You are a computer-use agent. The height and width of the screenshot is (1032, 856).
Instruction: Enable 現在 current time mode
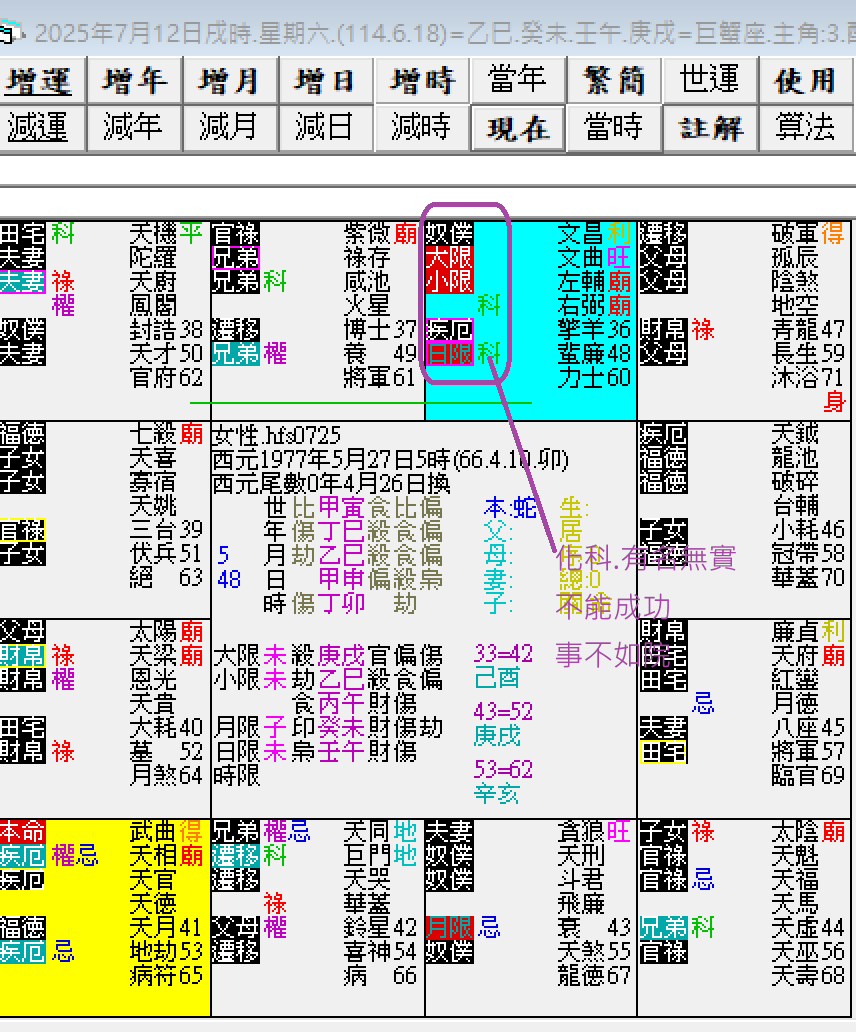[x=518, y=128]
